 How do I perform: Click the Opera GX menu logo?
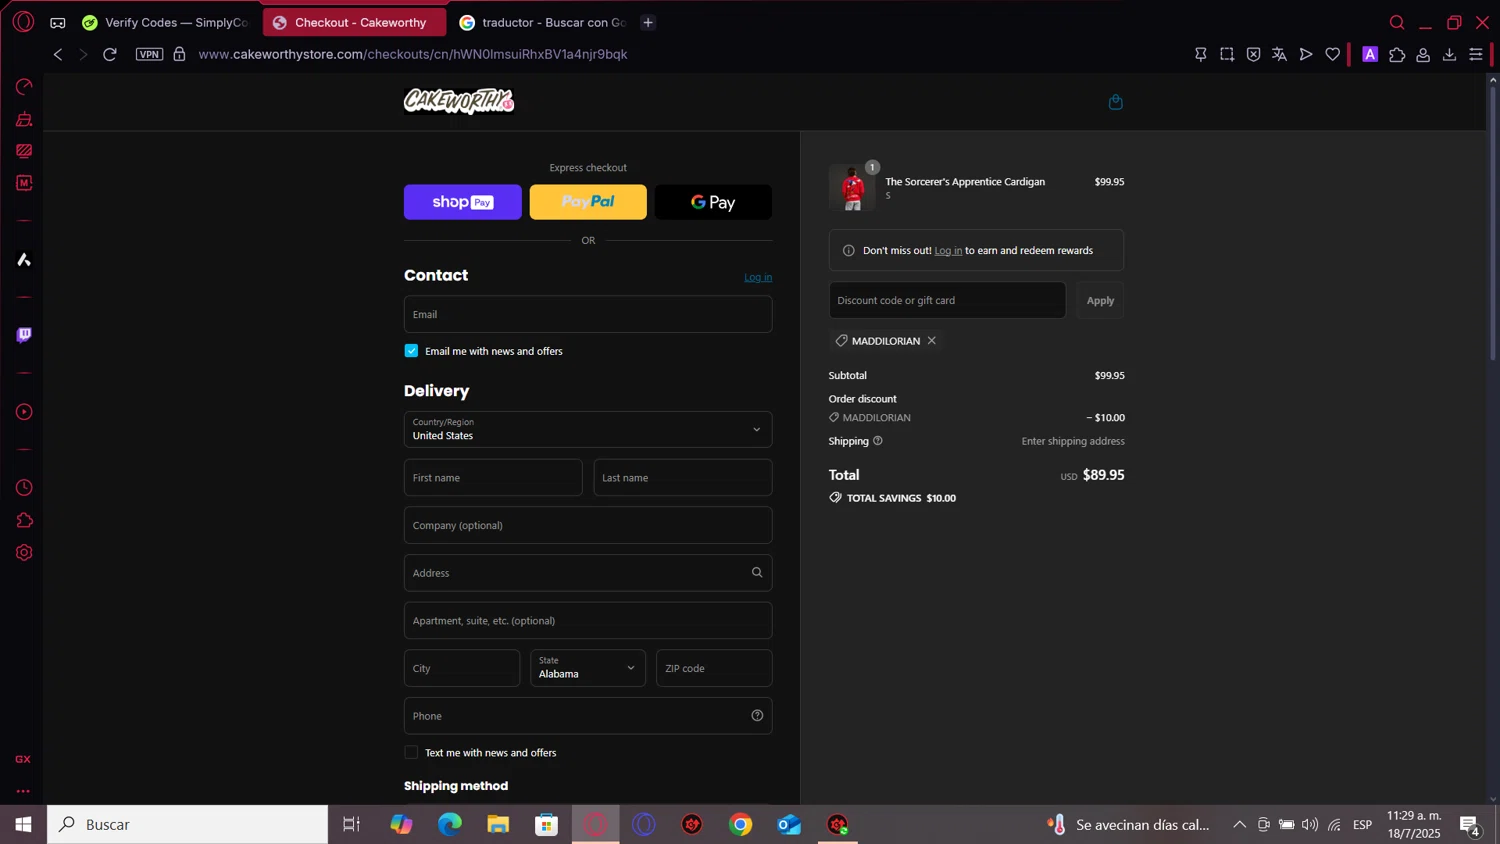tap(23, 21)
